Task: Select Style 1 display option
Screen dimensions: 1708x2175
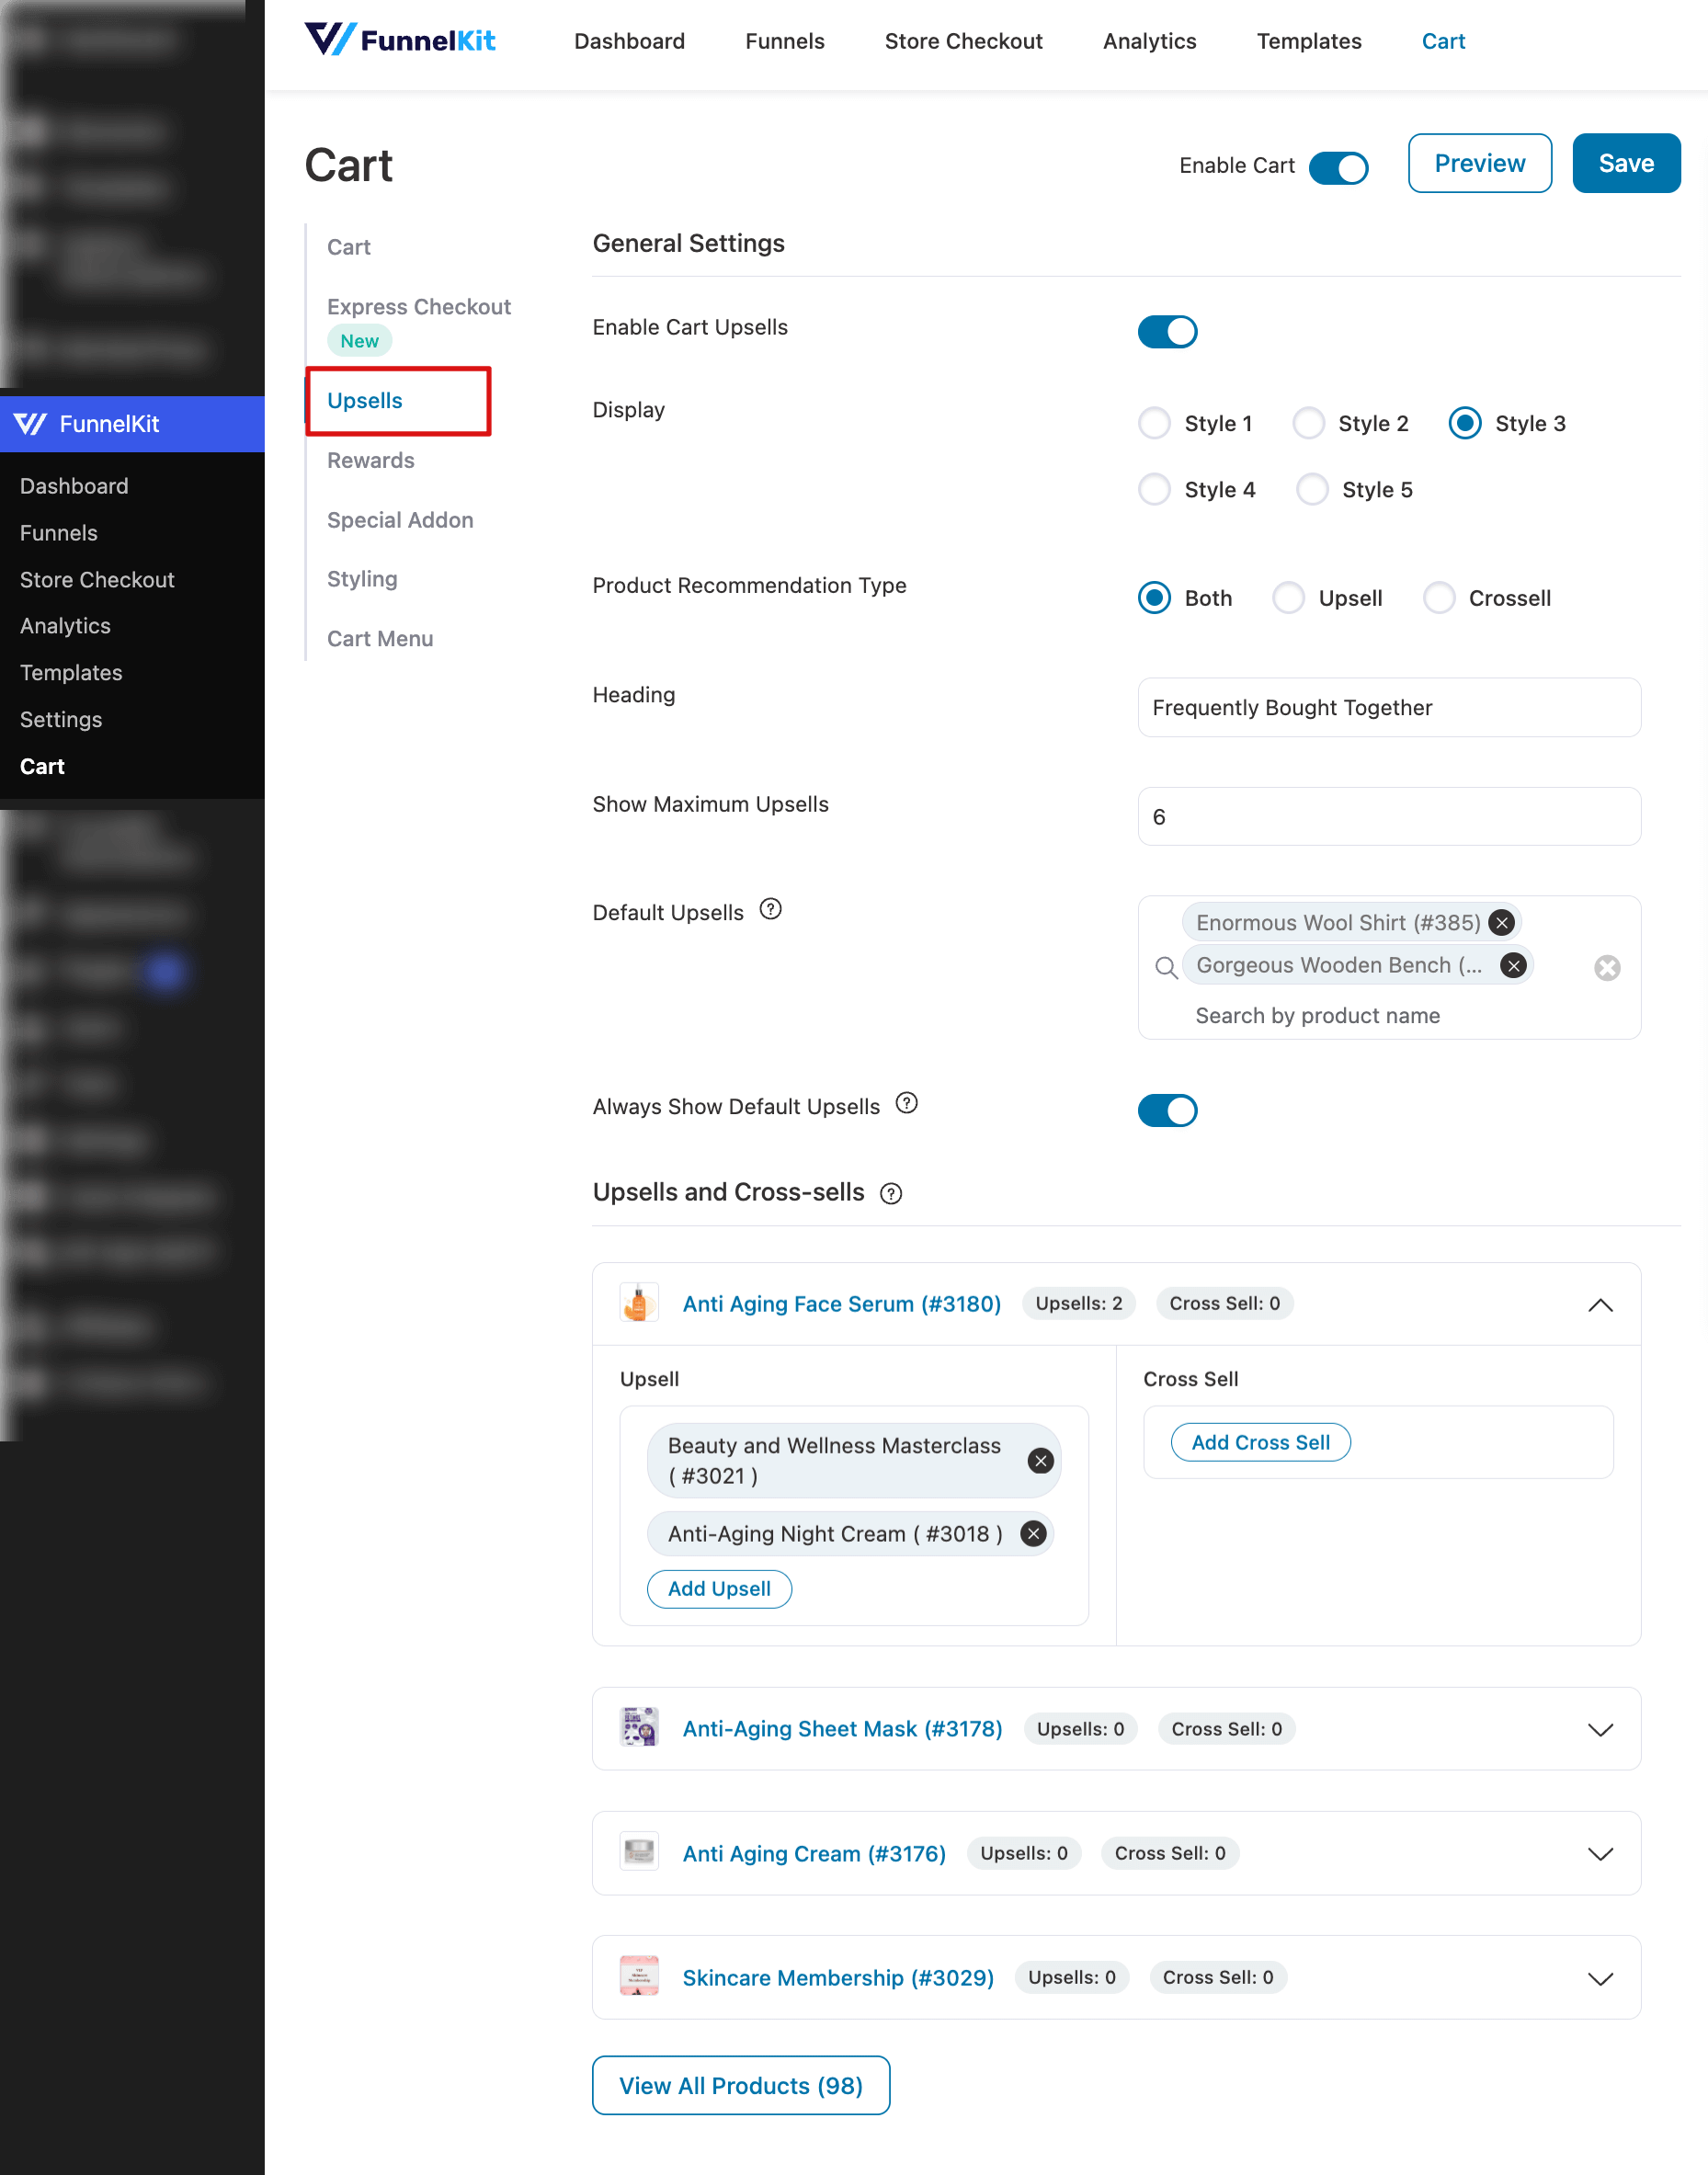Action: [x=1154, y=423]
